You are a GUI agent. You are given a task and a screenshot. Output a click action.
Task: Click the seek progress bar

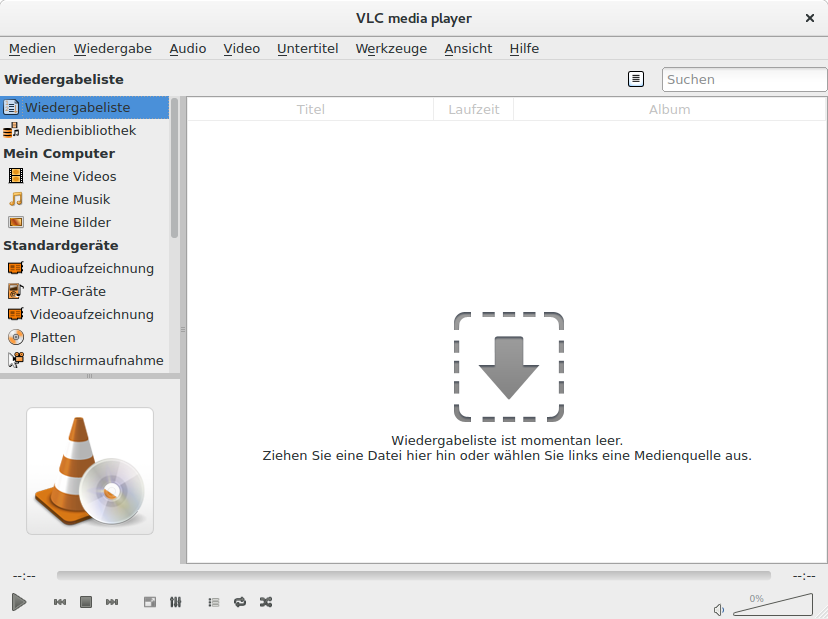pos(413,575)
